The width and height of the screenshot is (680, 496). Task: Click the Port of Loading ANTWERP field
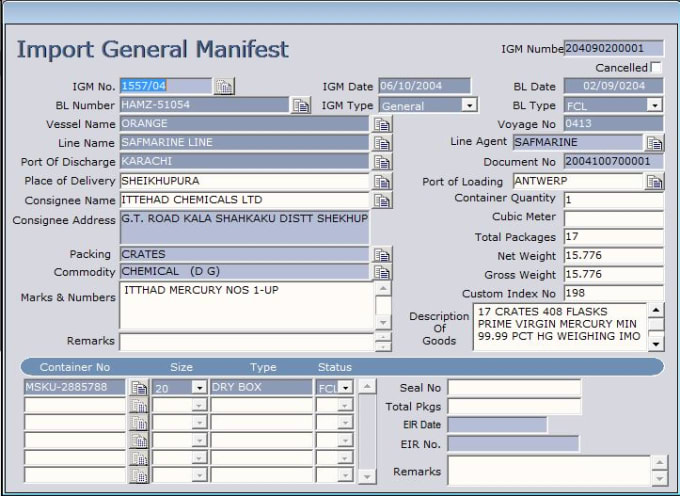578,181
